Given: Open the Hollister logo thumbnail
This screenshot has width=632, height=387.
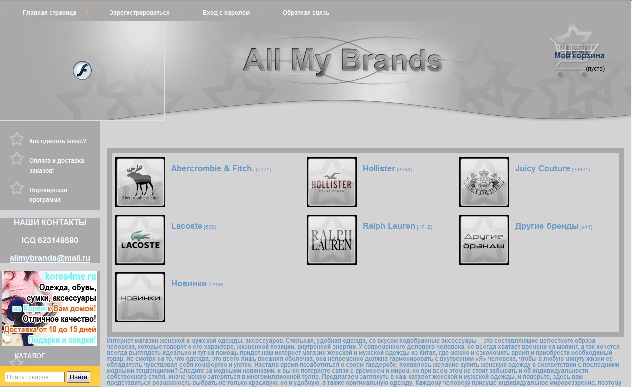Looking at the screenshot, I should pos(332,182).
